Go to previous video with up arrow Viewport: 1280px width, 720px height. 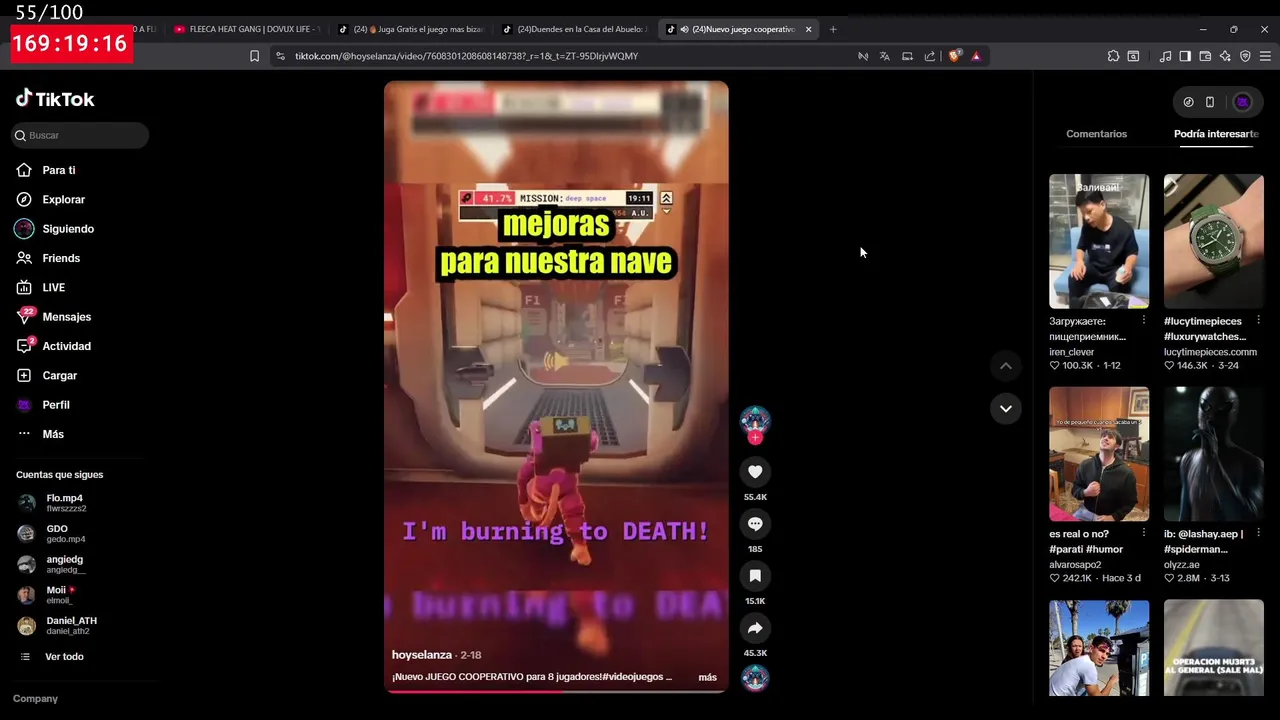(1005, 366)
